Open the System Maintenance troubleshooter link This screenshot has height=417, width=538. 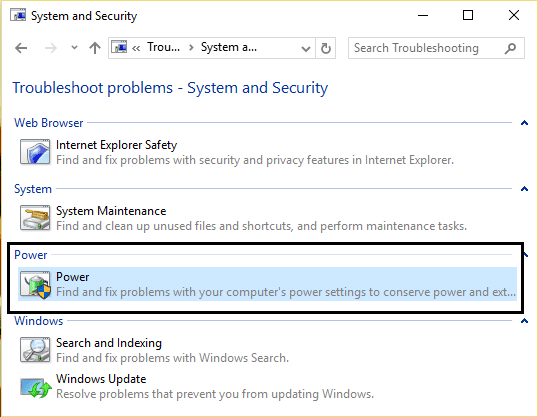click(x=111, y=211)
